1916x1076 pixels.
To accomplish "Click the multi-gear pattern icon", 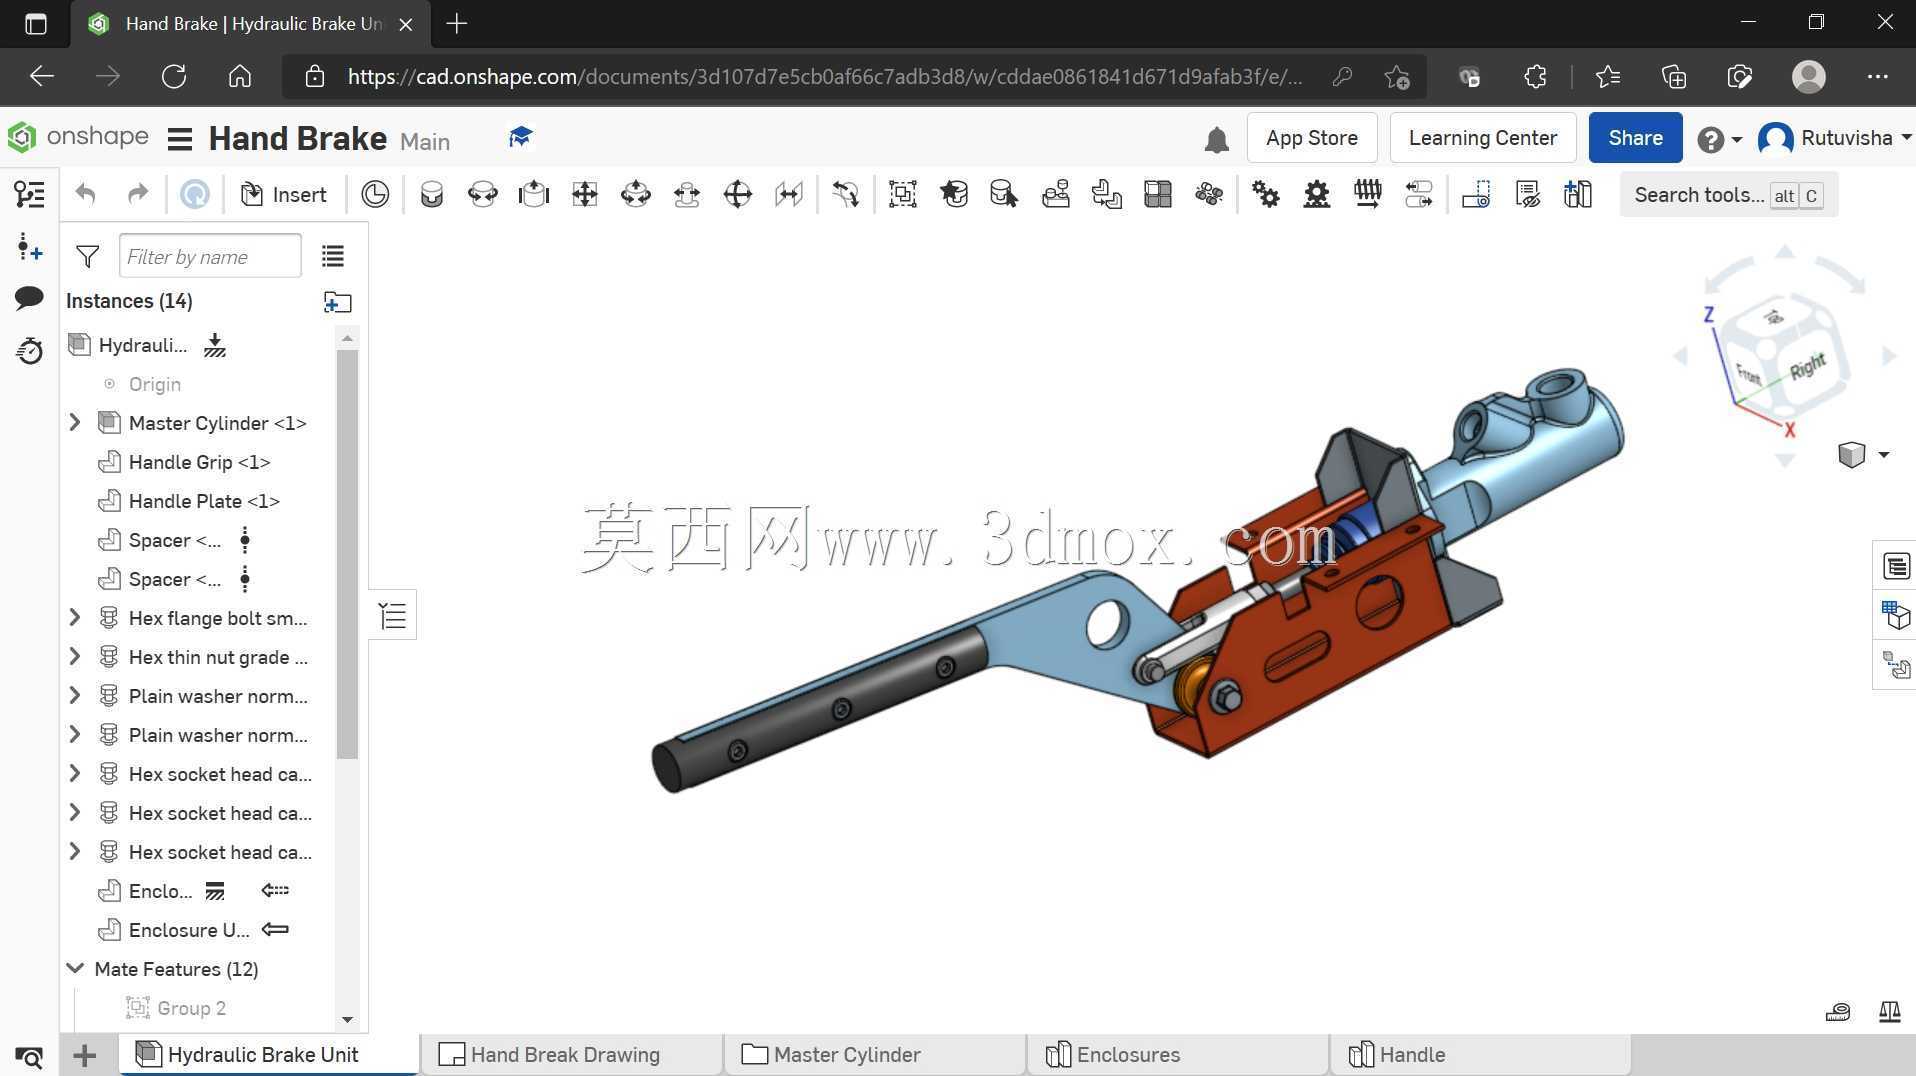I will click(x=1209, y=194).
